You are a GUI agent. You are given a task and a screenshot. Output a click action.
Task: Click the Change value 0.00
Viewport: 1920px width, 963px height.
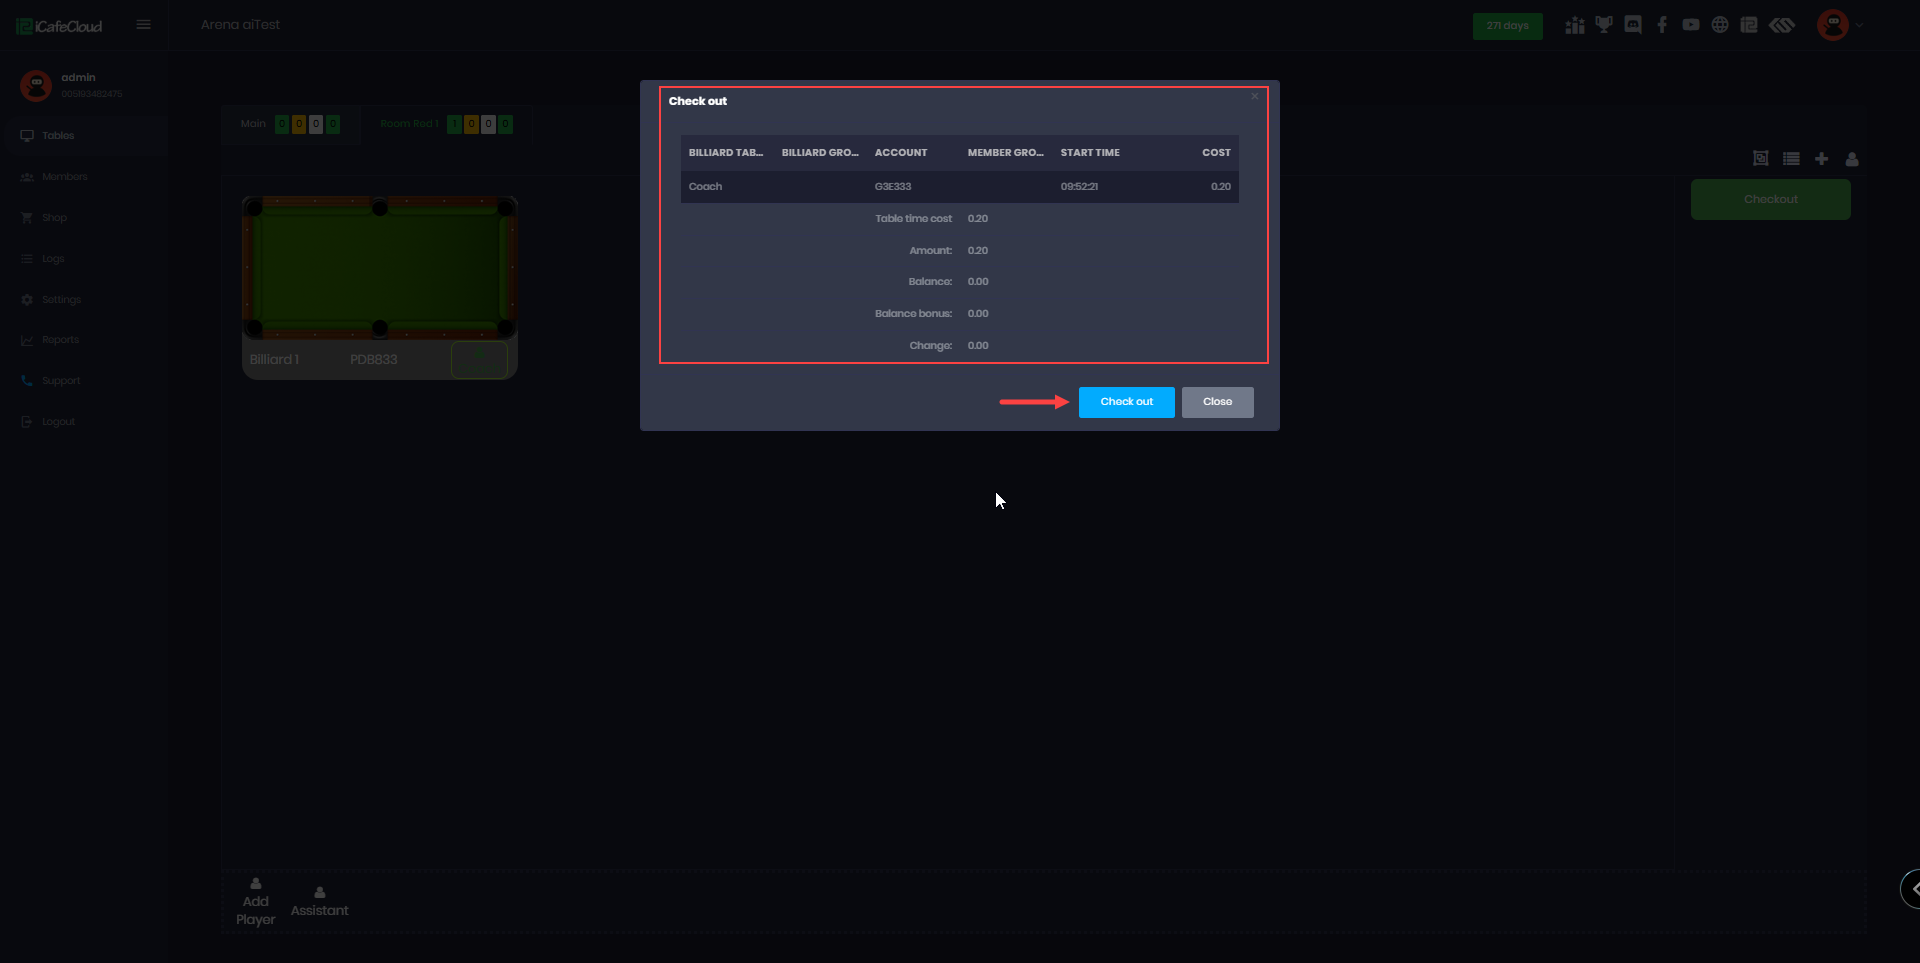[x=978, y=346]
